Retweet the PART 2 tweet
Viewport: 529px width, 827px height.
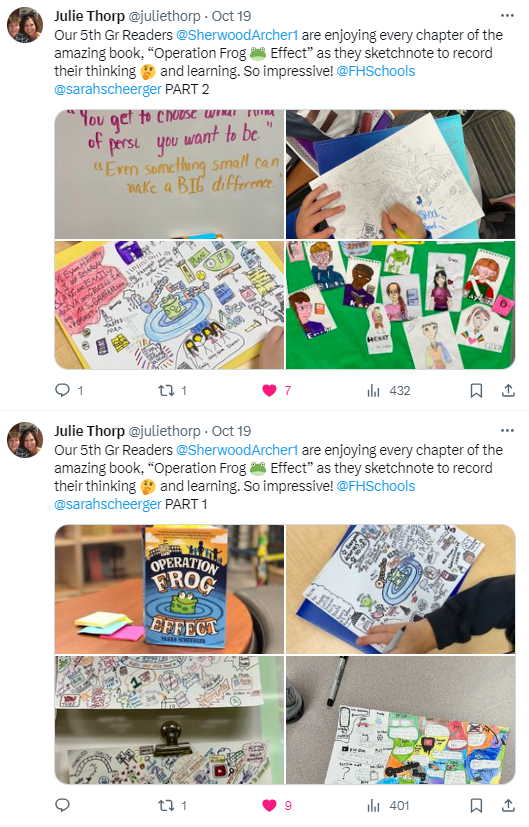[x=172, y=390]
